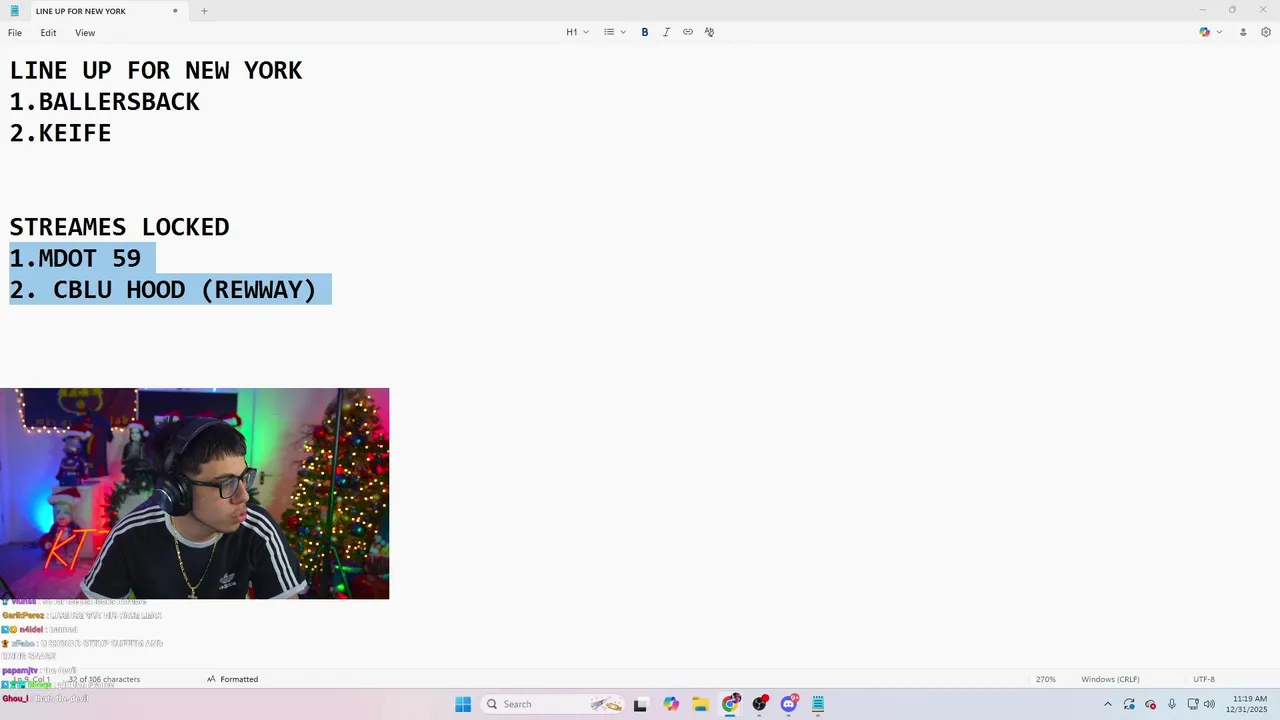Open the Windows Start menu
Image resolution: width=1280 pixels, height=720 pixels.
[463, 704]
